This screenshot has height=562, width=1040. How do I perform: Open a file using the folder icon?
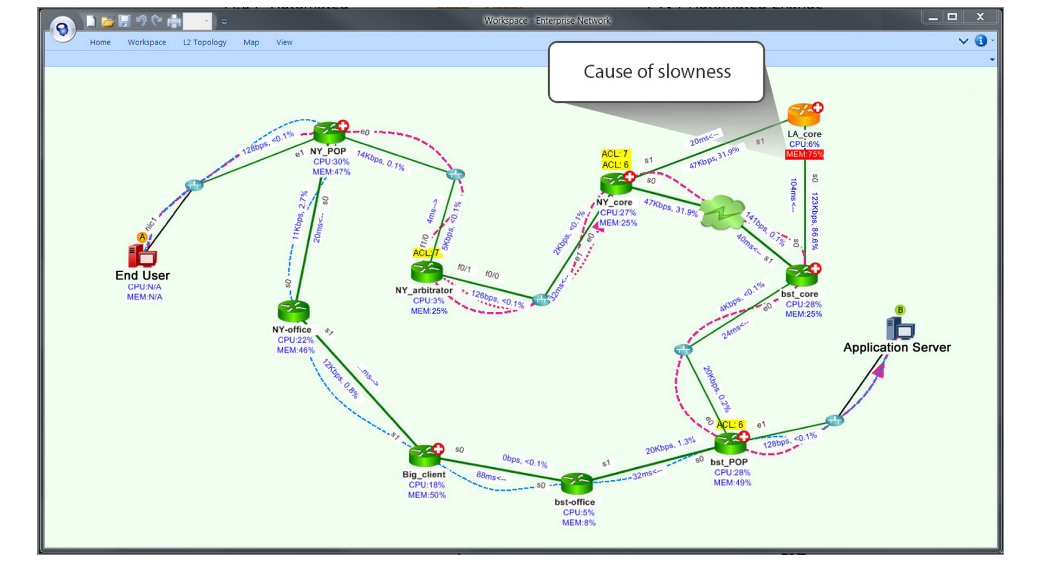tap(107, 22)
